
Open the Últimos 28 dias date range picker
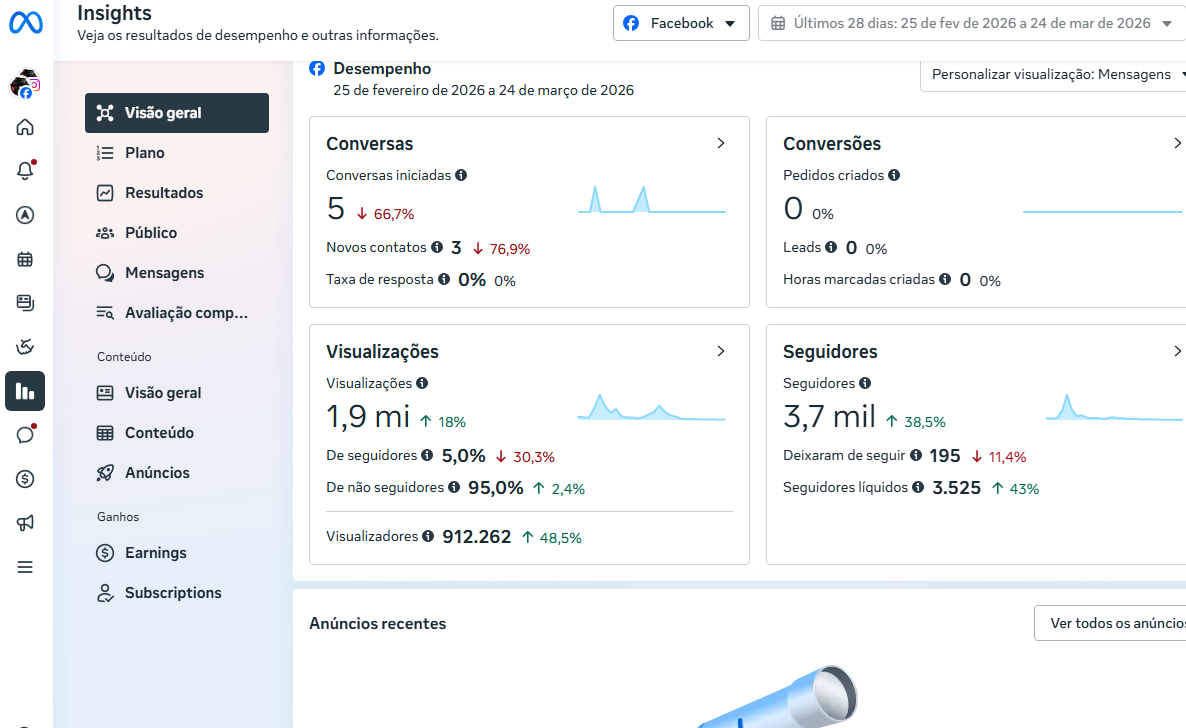973,23
